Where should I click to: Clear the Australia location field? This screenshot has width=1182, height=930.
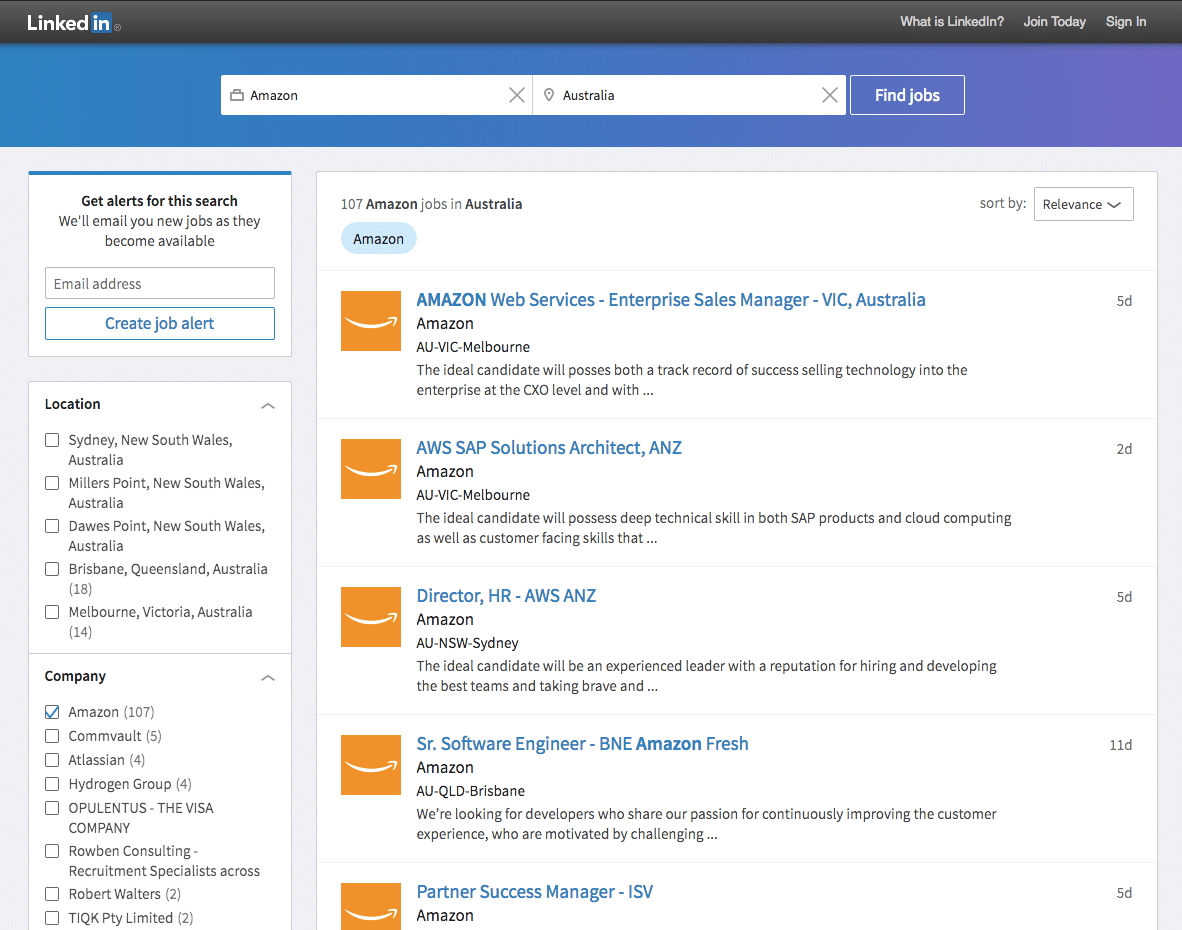click(x=829, y=95)
